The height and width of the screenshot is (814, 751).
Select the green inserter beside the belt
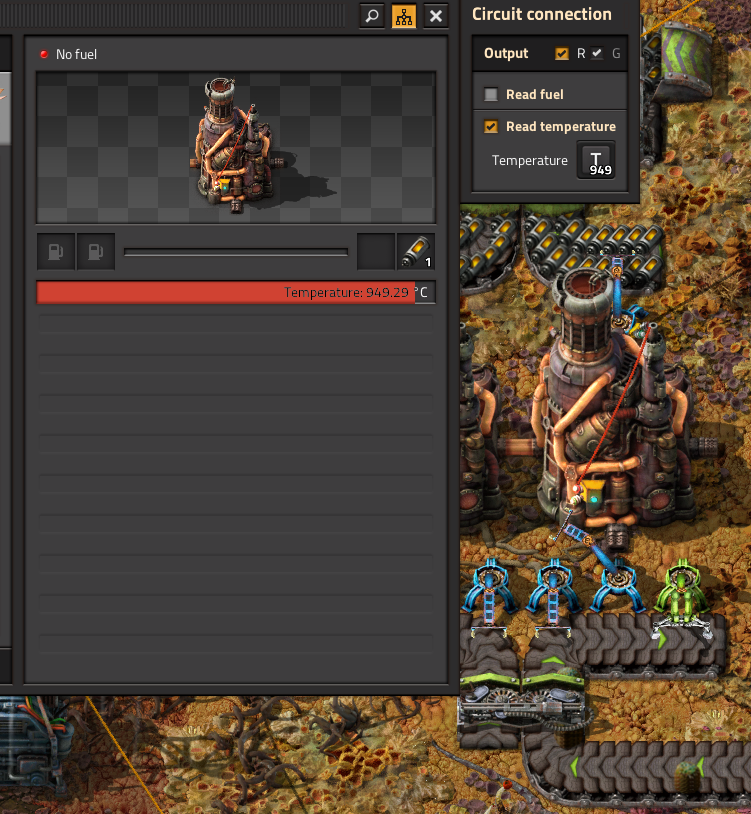(x=680, y=597)
